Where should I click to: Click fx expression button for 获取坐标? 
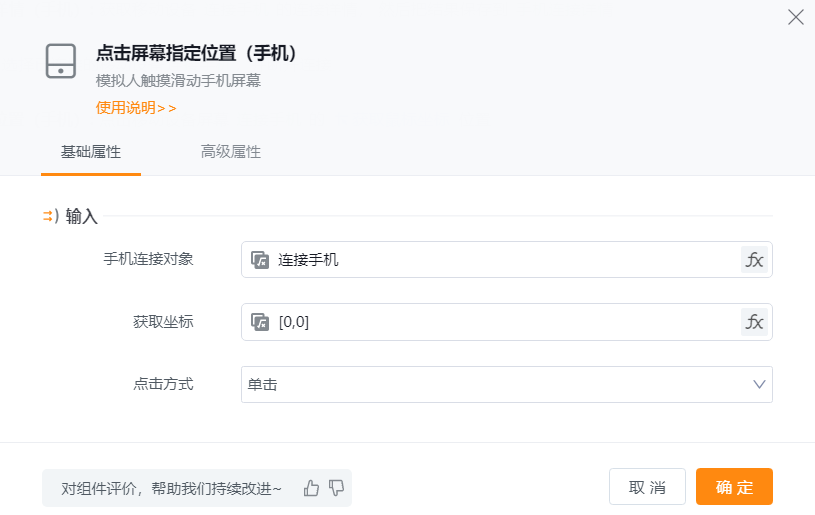coord(755,322)
